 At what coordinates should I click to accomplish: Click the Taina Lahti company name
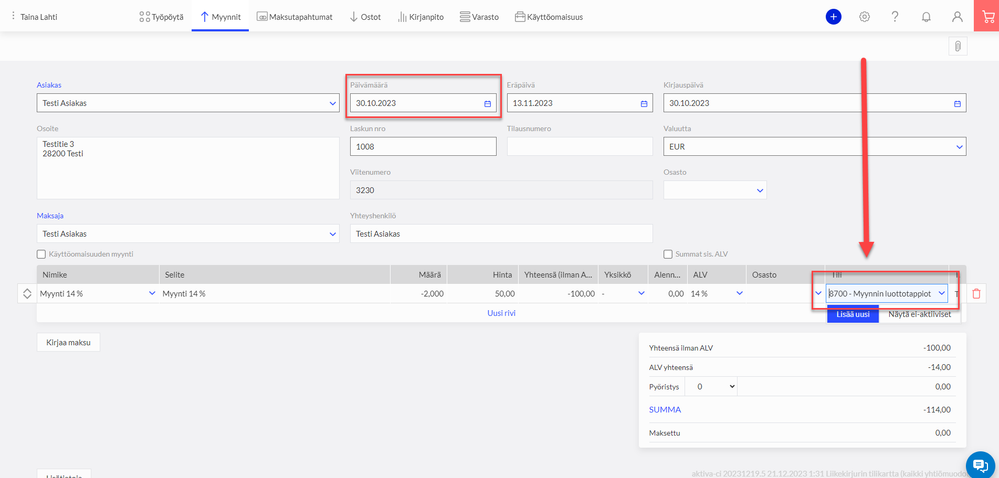pyautogui.click(x=38, y=17)
